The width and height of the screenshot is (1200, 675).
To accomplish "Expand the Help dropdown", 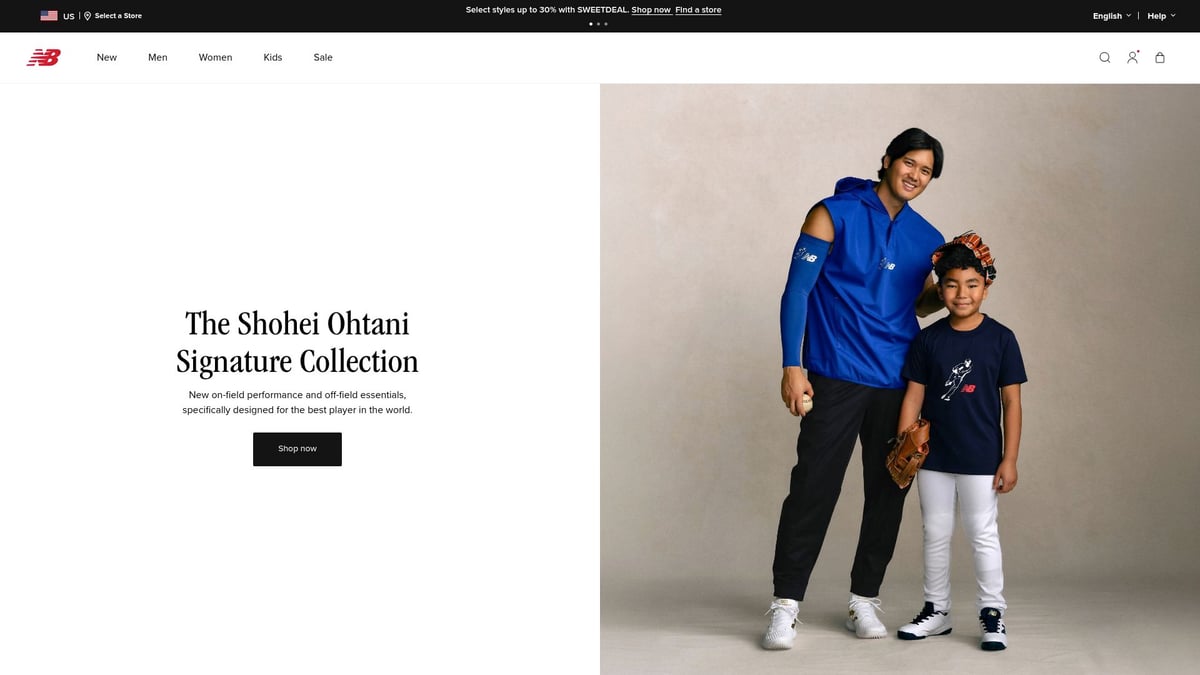I will point(1161,16).
